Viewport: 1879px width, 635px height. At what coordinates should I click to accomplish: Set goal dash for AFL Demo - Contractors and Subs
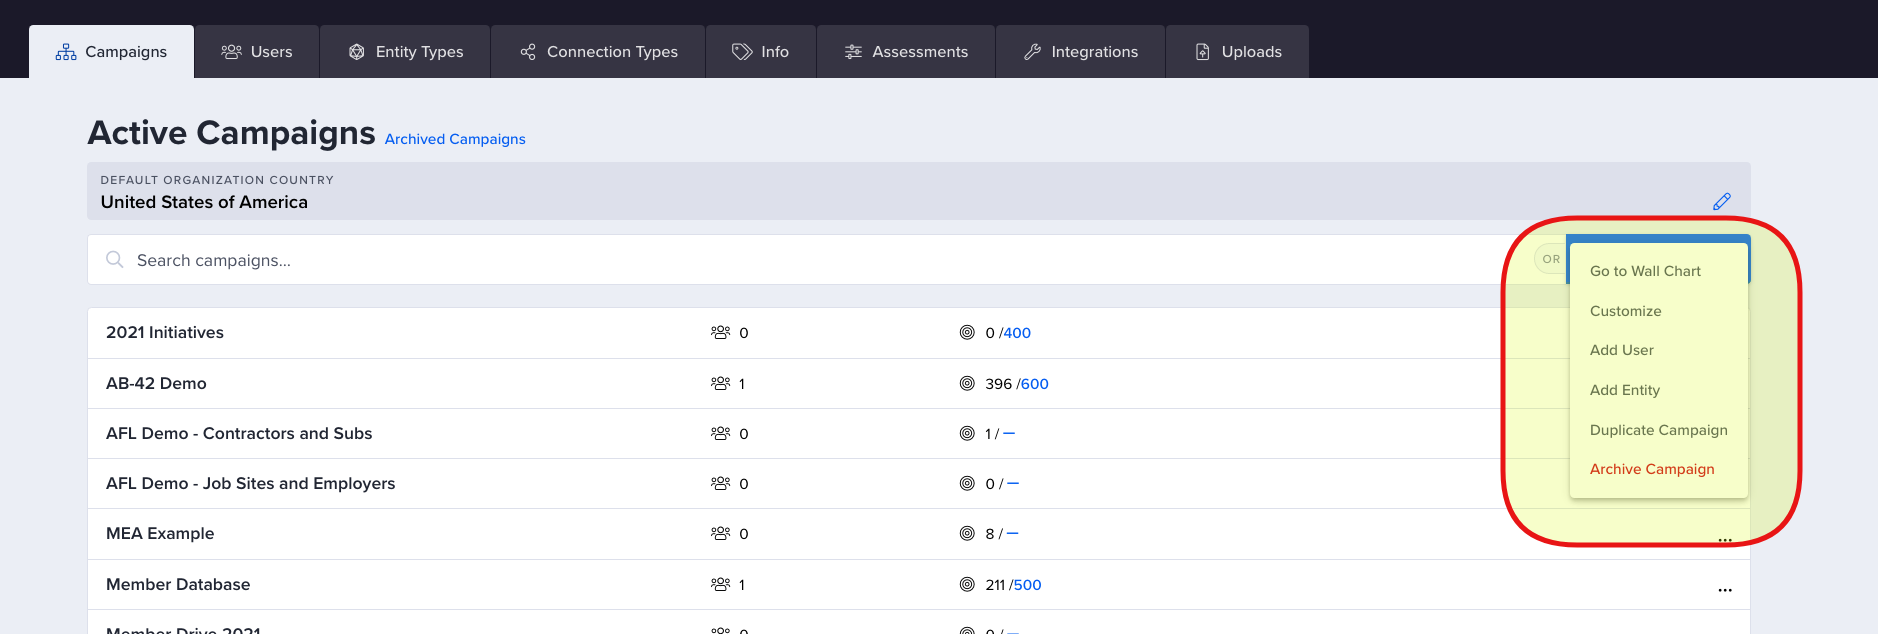pyautogui.click(x=1009, y=433)
